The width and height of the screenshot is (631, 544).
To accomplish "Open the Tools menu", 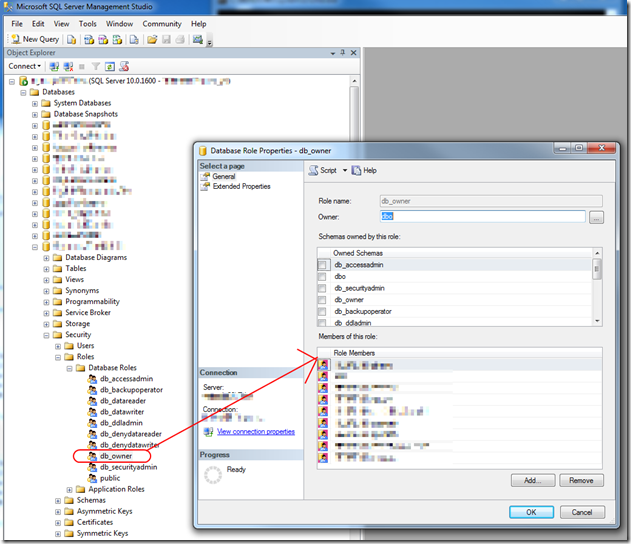I will coord(88,24).
